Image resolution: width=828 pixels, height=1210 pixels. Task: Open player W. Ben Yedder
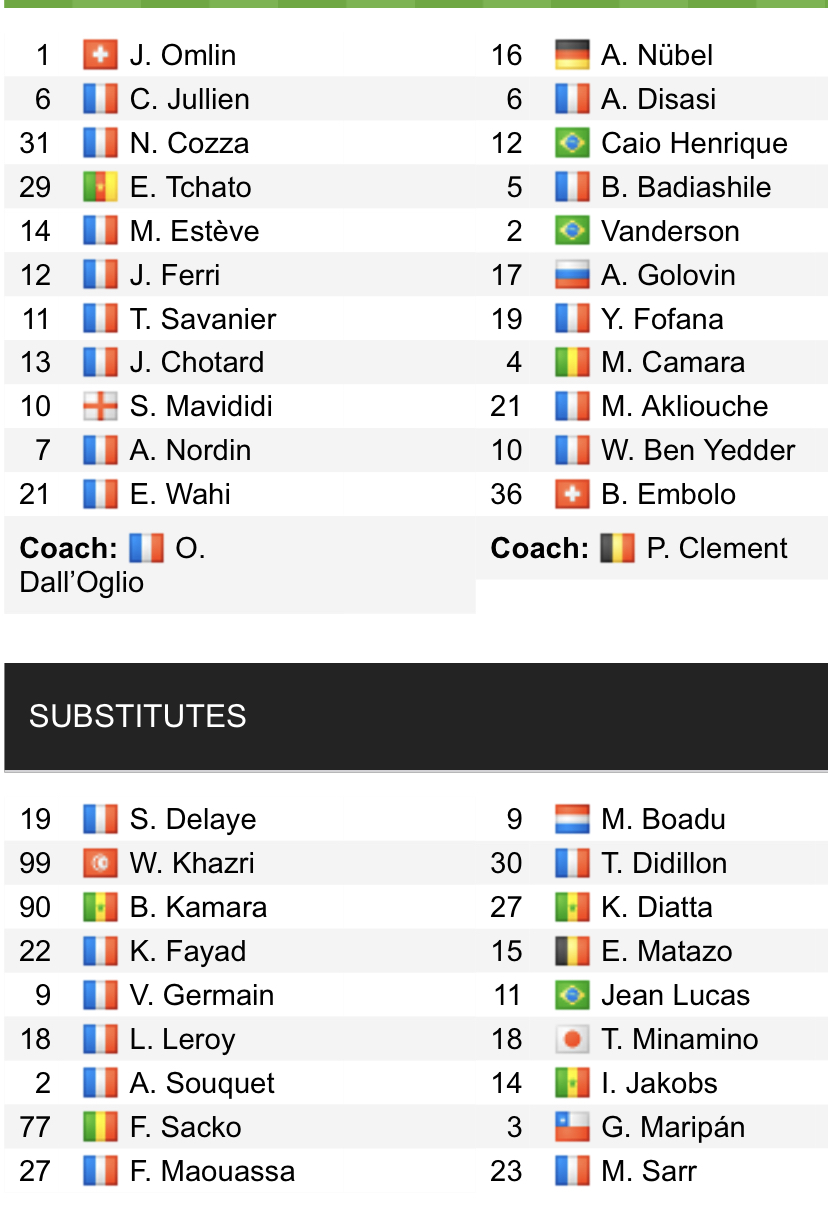(698, 450)
